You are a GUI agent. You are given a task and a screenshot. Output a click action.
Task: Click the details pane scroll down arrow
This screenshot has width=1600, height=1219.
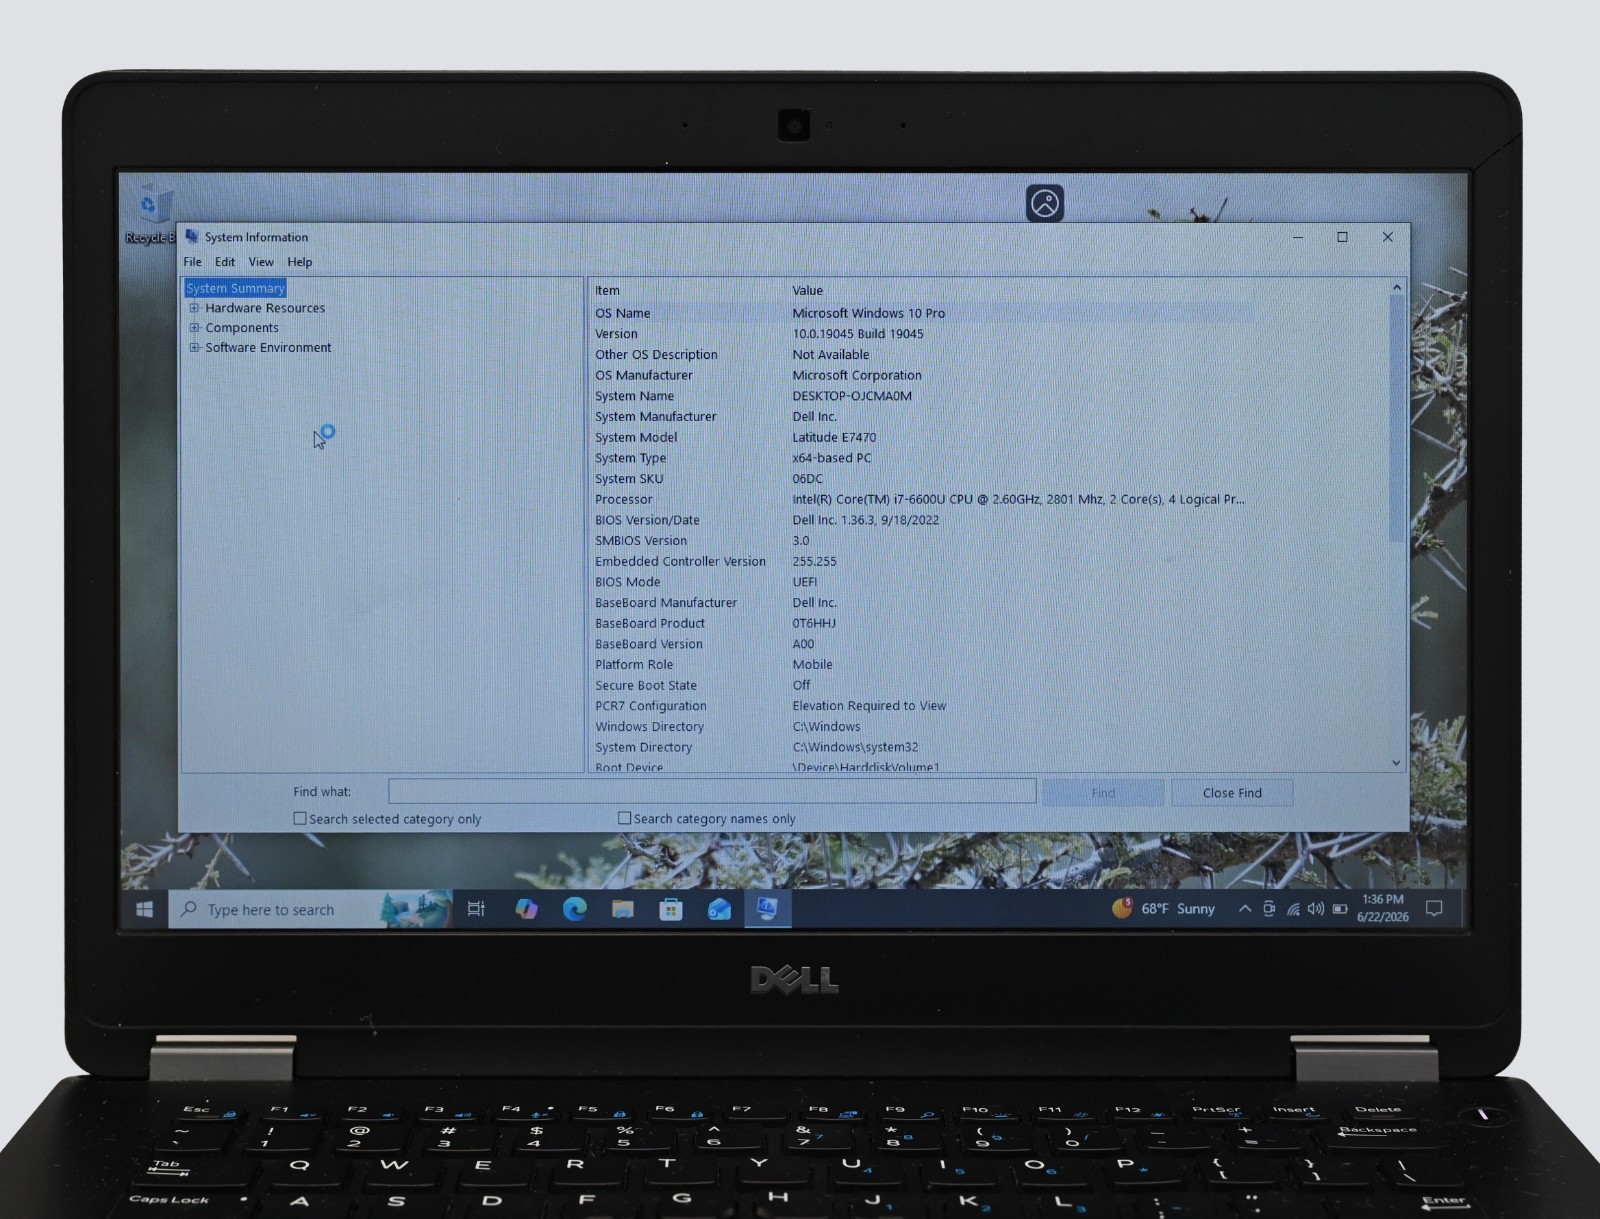coord(1397,763)
